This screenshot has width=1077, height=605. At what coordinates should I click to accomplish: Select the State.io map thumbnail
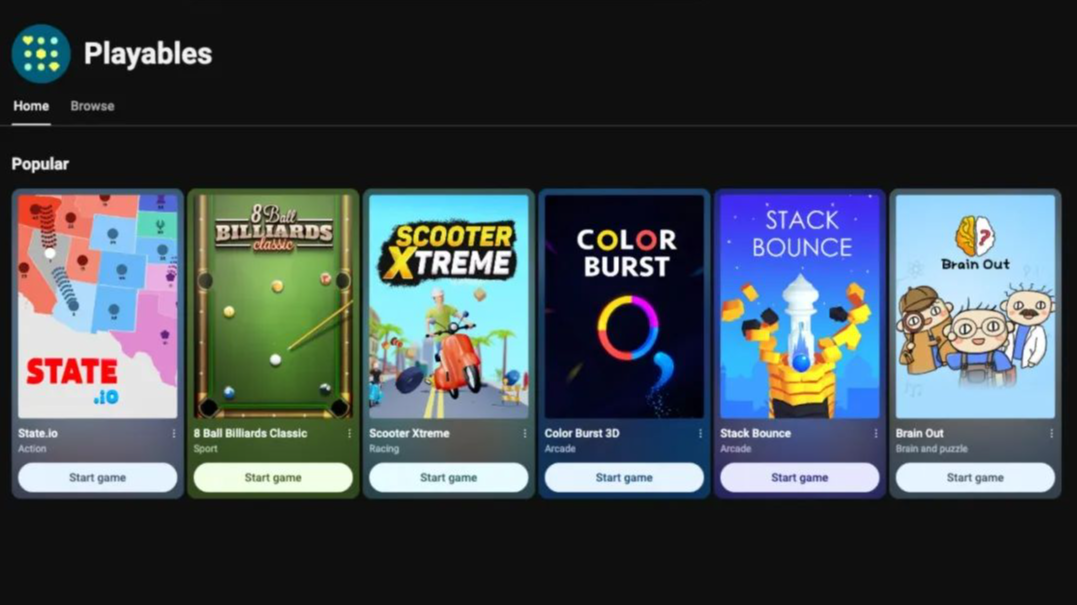point(98,306)
